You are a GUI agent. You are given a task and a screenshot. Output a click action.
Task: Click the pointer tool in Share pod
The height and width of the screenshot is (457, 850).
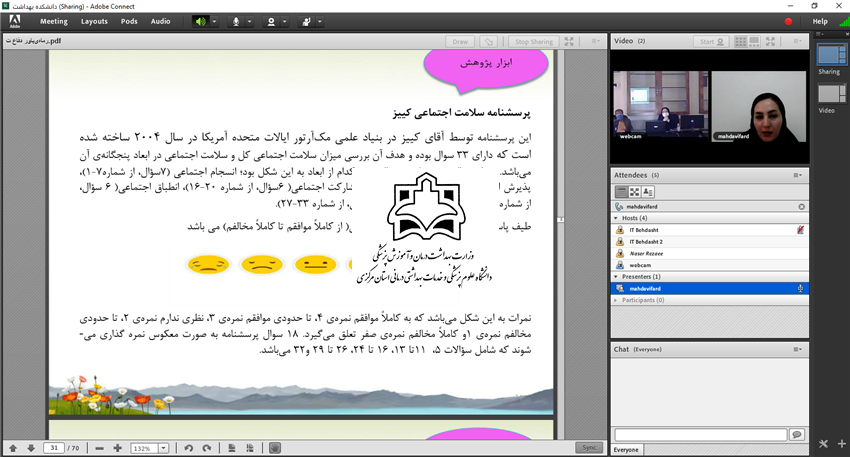488,41
